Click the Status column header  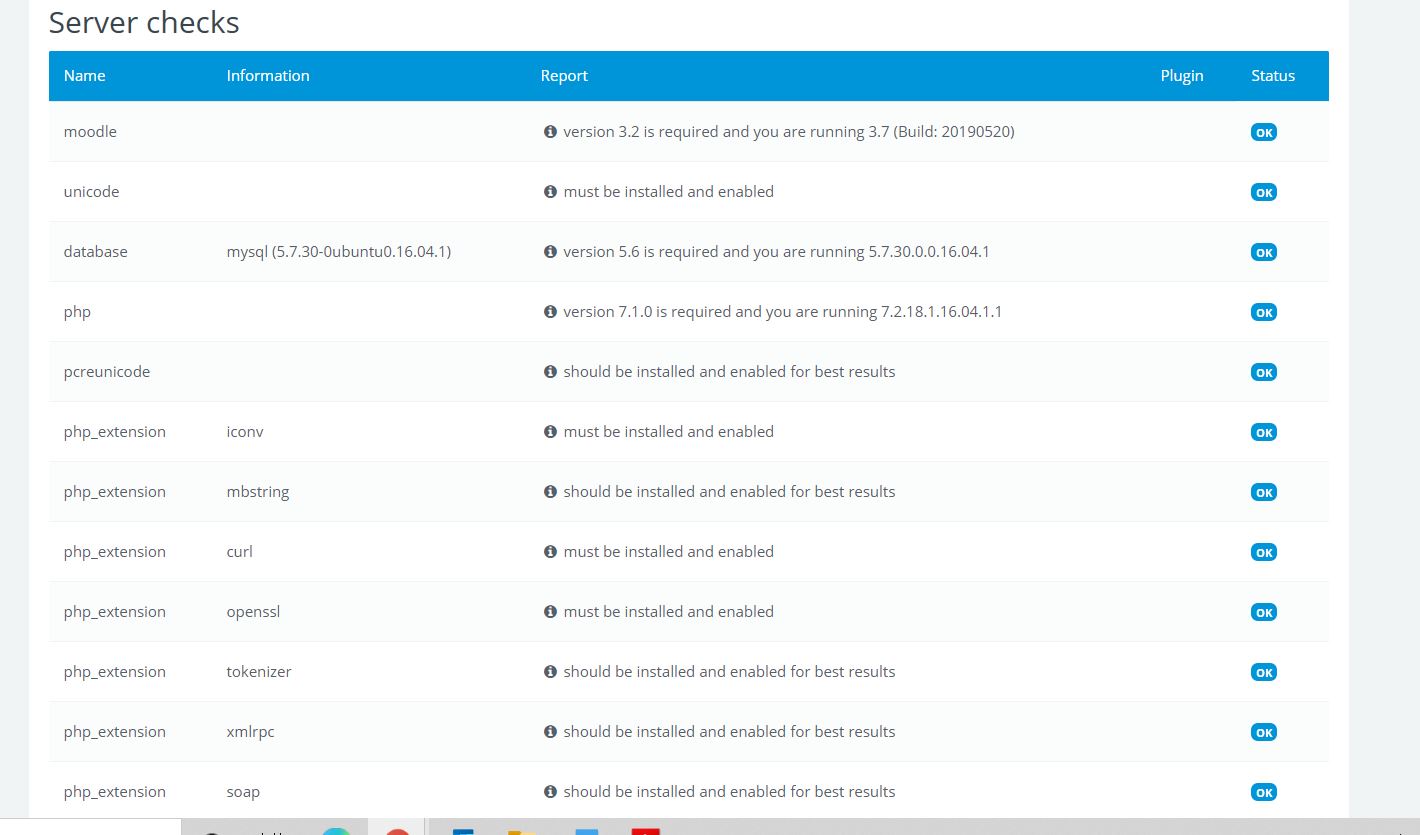[x=1273, y=76]
